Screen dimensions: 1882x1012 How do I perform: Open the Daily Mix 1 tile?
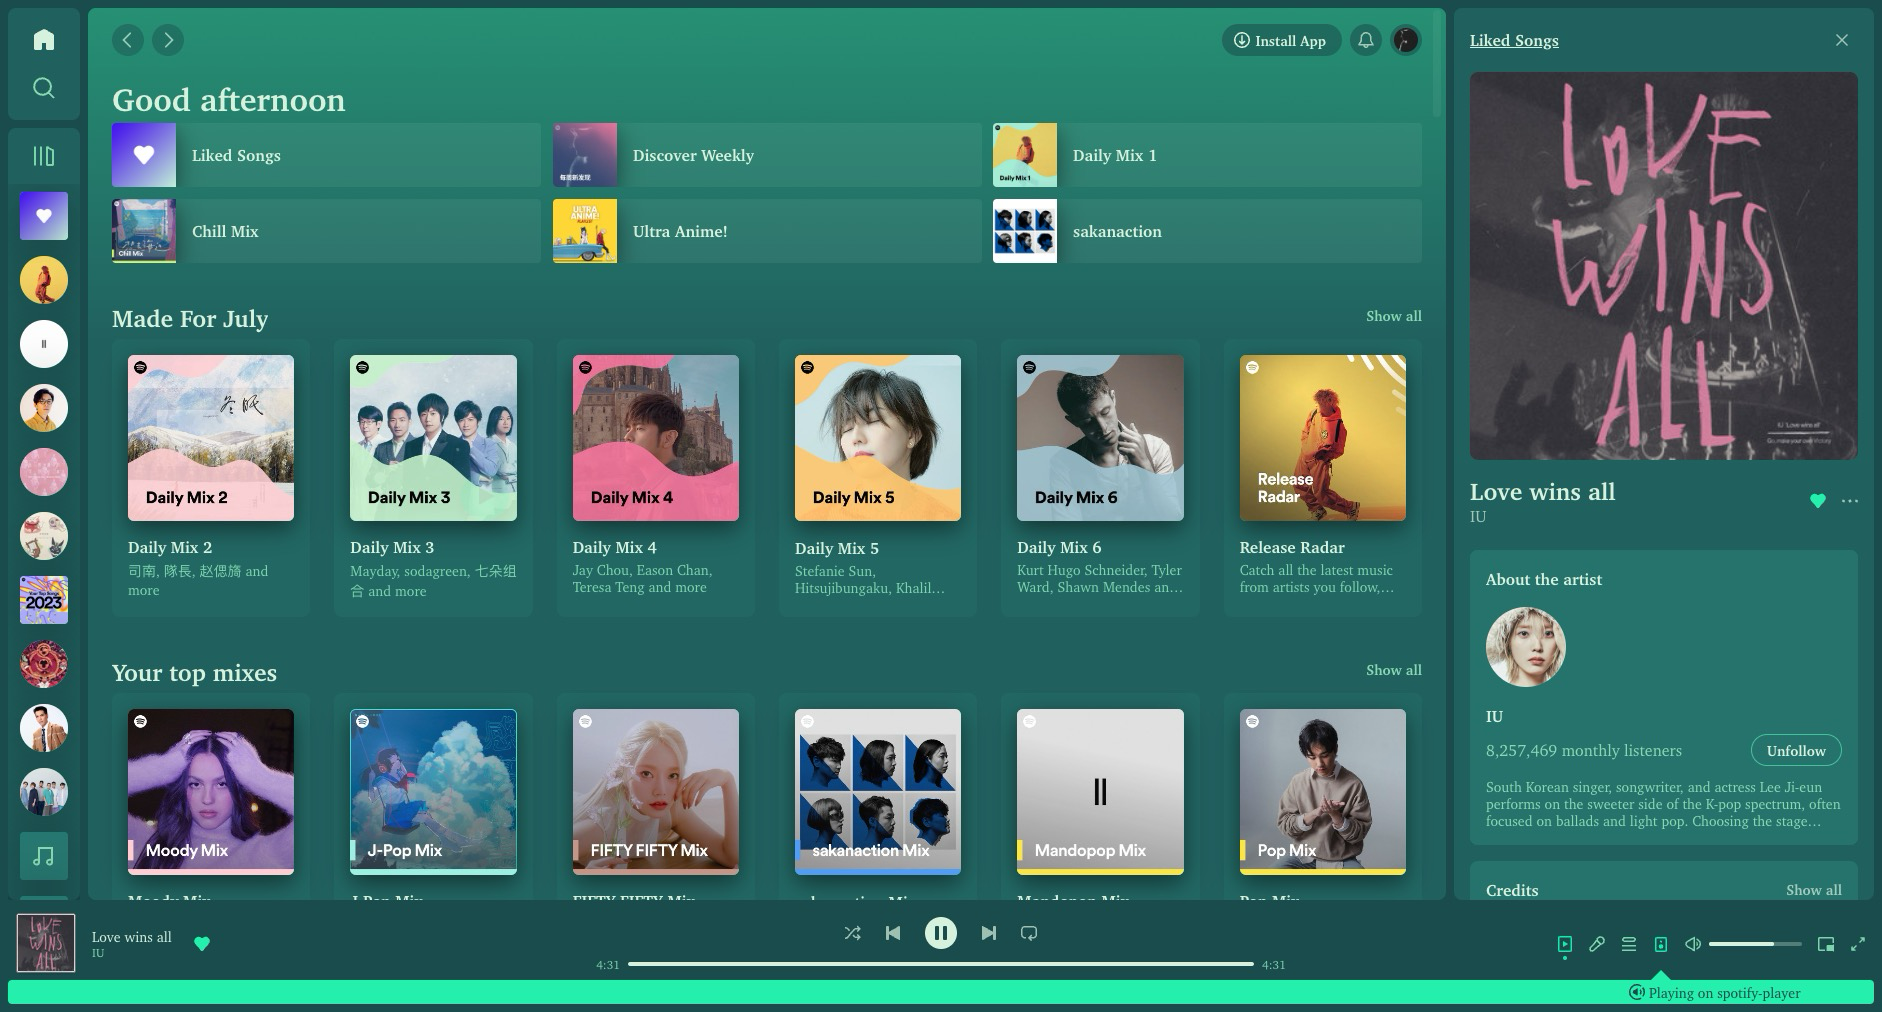coord(1207,155)
